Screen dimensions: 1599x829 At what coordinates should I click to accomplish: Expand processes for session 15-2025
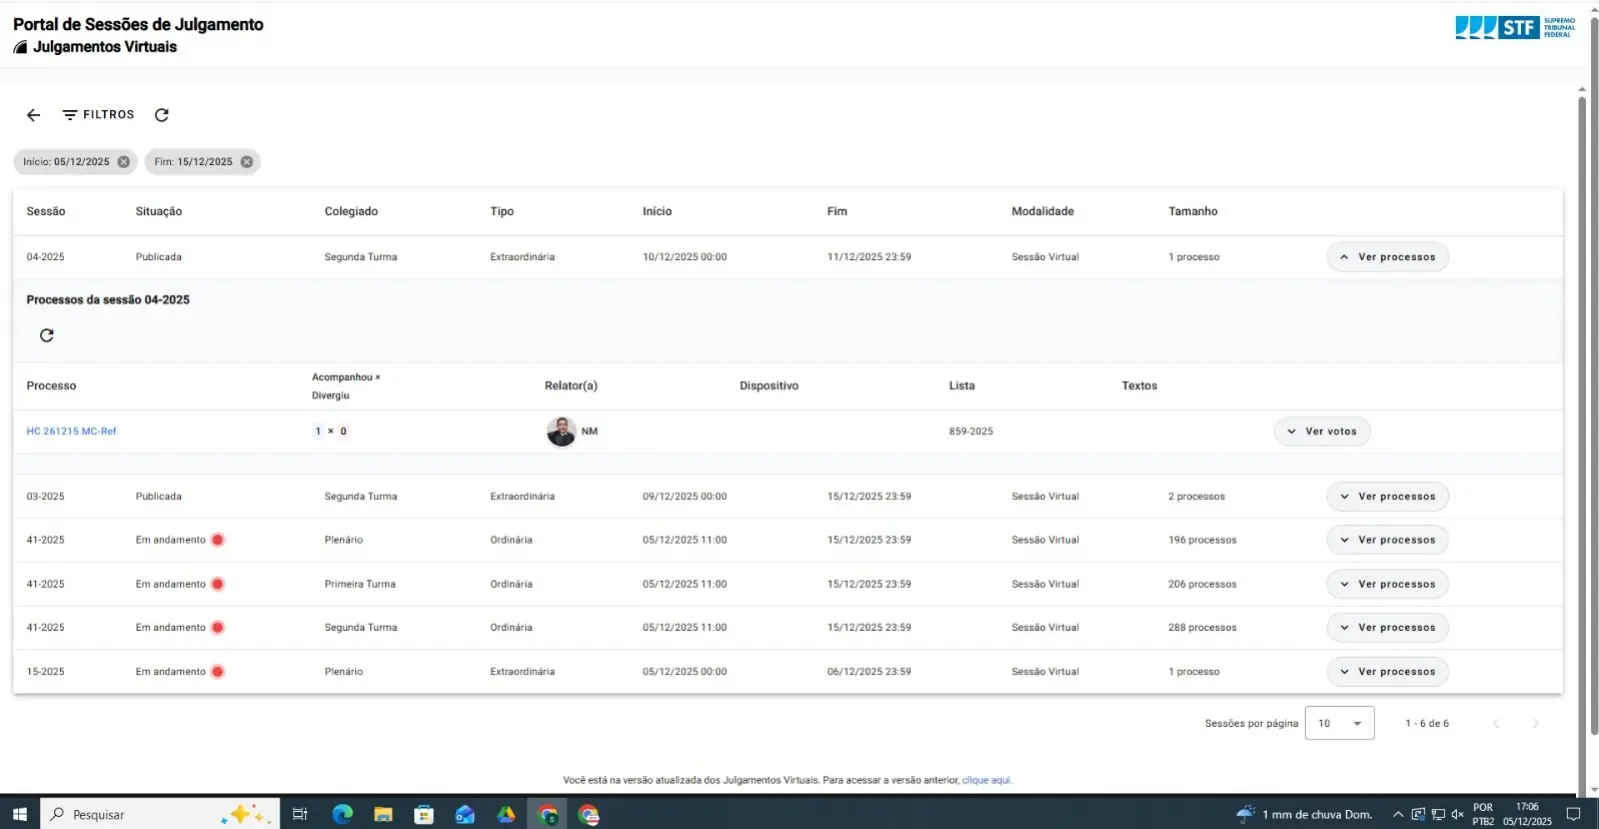tap(1387, 672)
